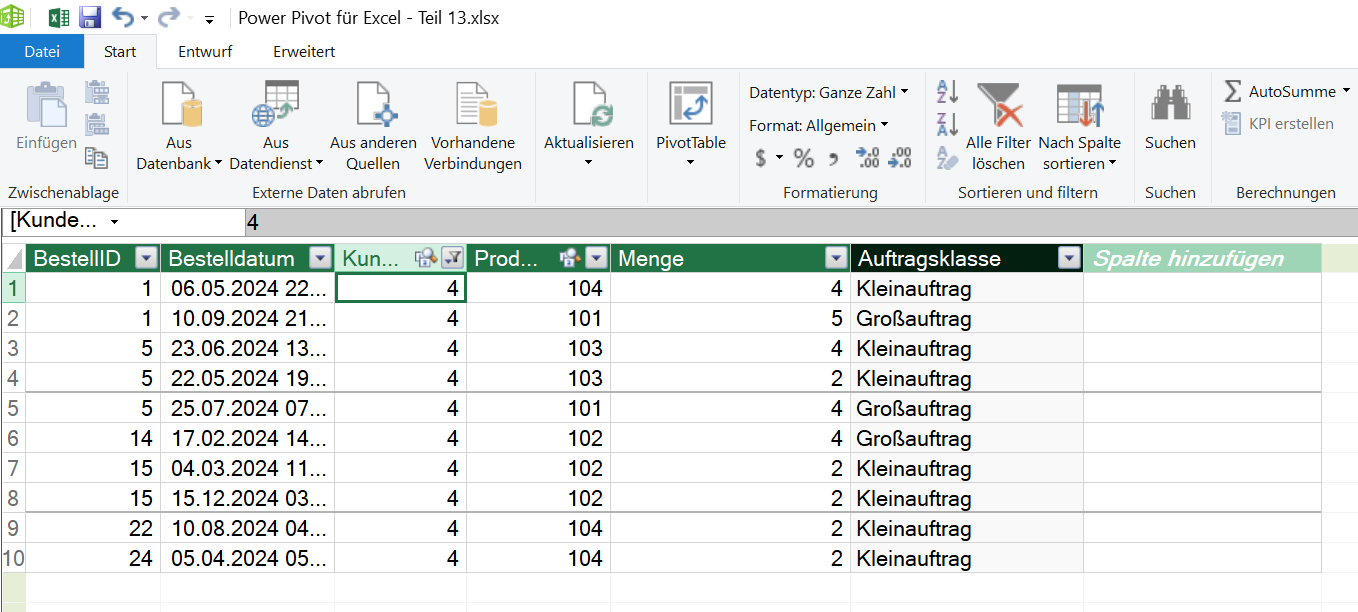
Task: Open the active filter button on Kun... column
Action: (452, 259)
